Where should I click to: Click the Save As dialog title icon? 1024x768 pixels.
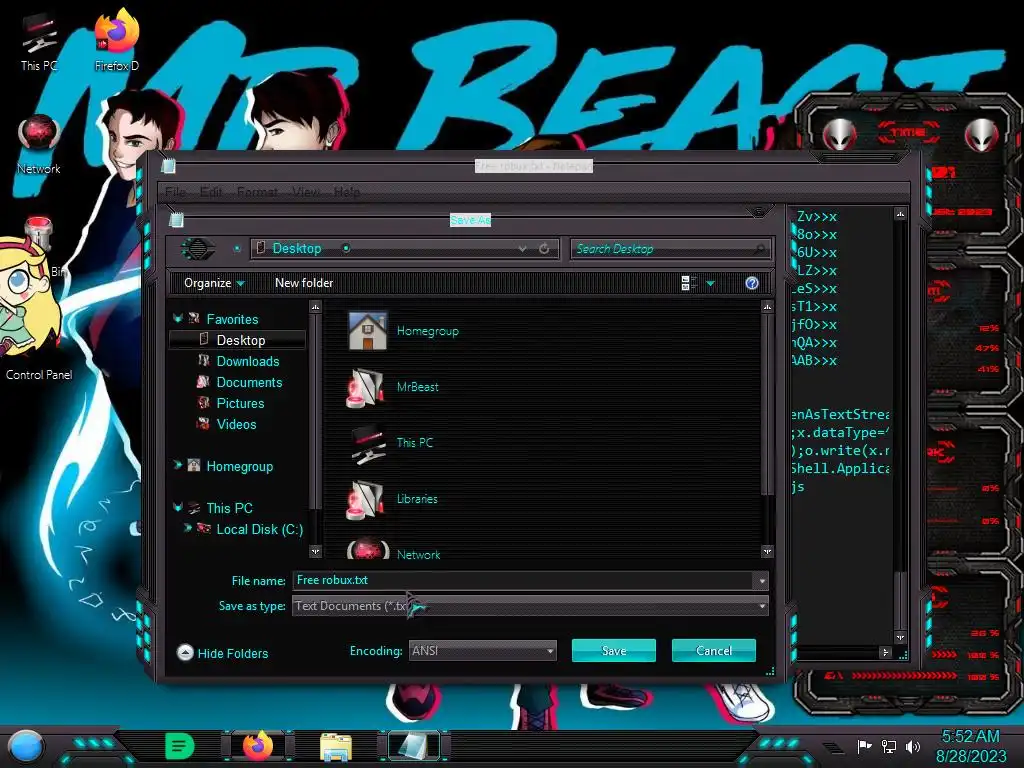tap(176, 219)
